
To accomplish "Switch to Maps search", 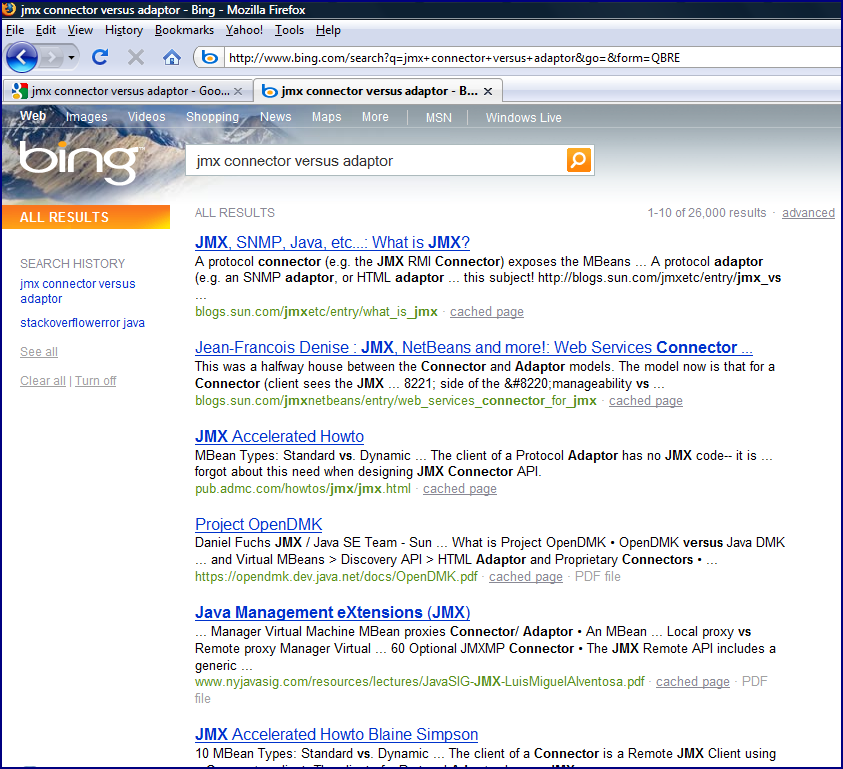I will click(326, 117).
